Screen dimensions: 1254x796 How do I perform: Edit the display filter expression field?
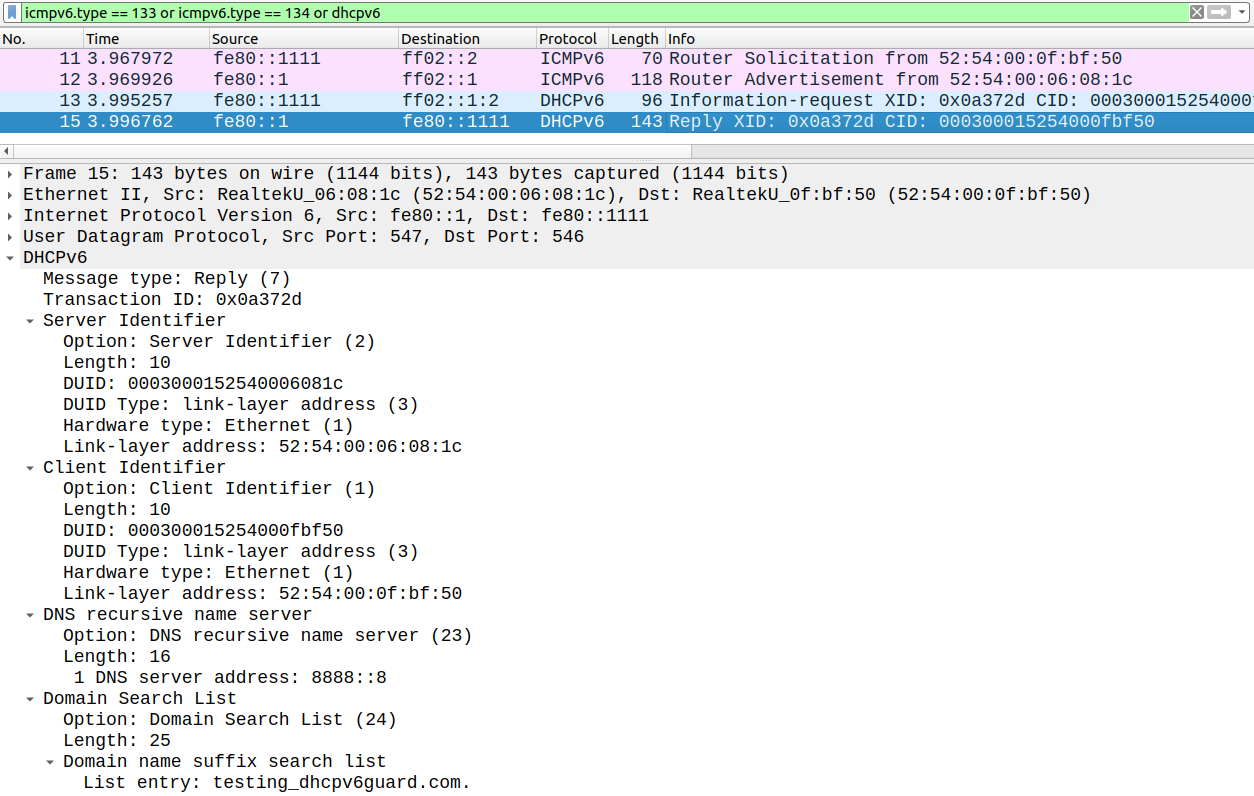pyautogui.click(x=603, y=12)
